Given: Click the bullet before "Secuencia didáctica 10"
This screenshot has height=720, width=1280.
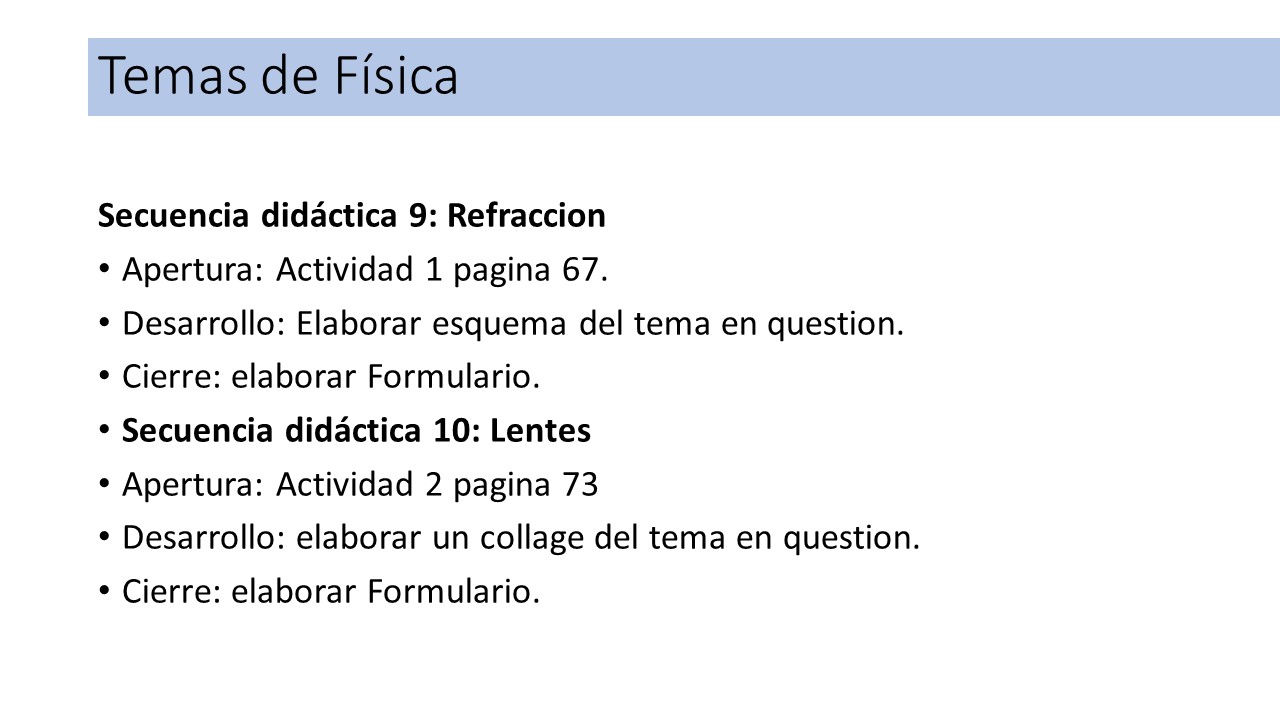Looking at the screenshot, I should (105, 432).
